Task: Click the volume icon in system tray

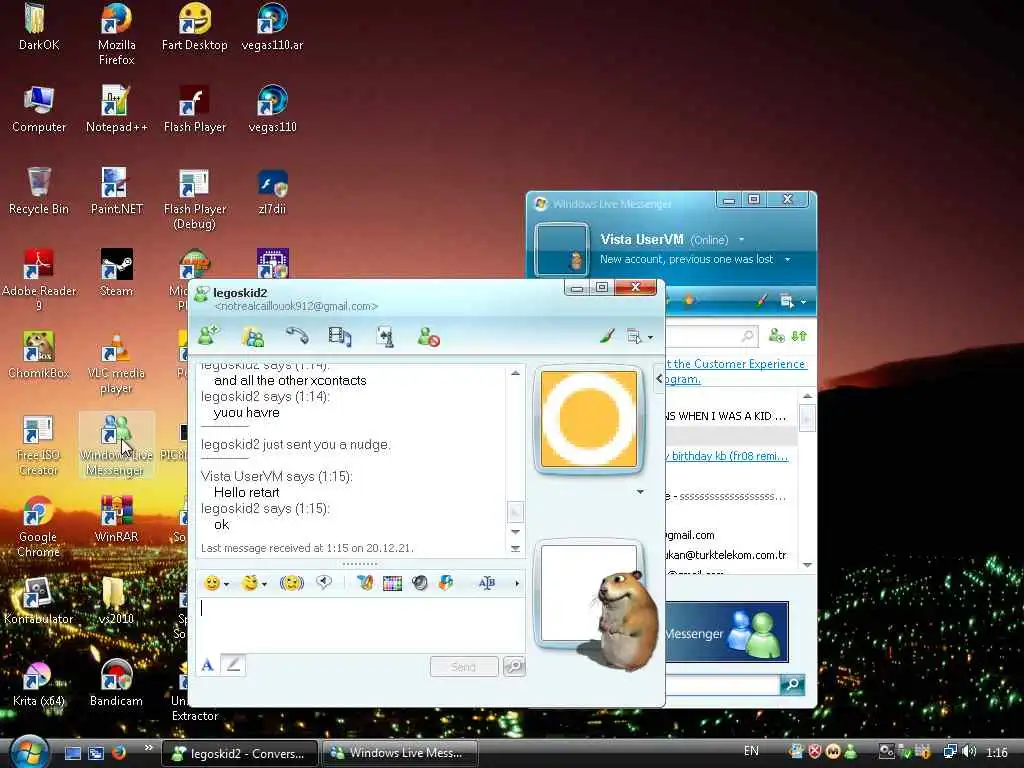Action: [x=969, y=752]
